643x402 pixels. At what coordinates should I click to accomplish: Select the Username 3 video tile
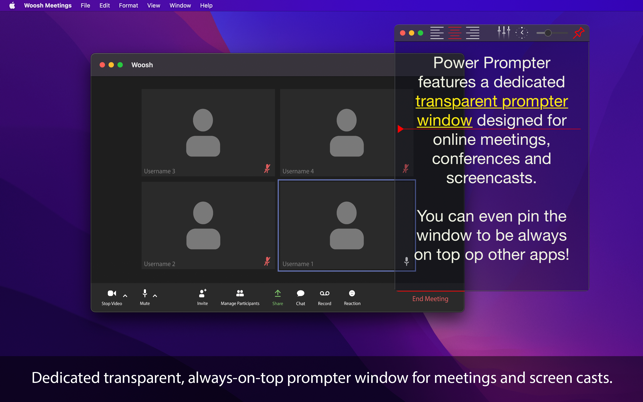(208, 132)
